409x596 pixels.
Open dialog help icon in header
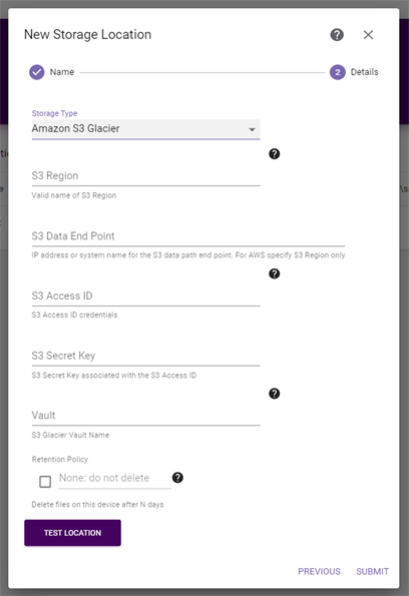337,35
